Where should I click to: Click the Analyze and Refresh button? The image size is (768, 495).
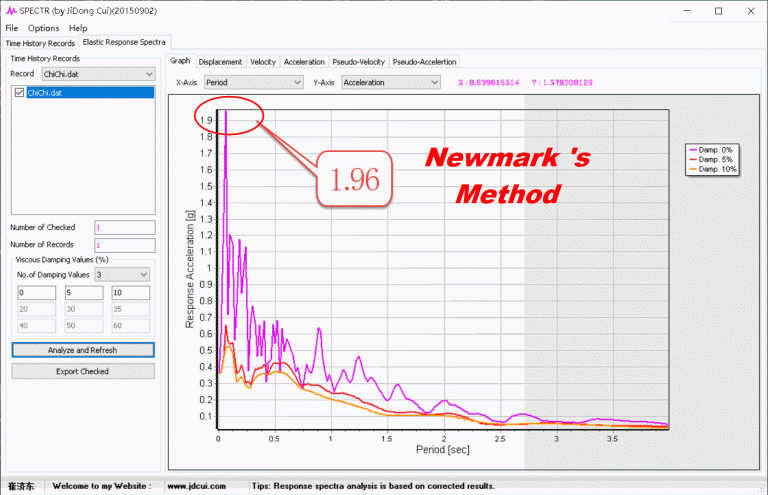coord(83,350)
